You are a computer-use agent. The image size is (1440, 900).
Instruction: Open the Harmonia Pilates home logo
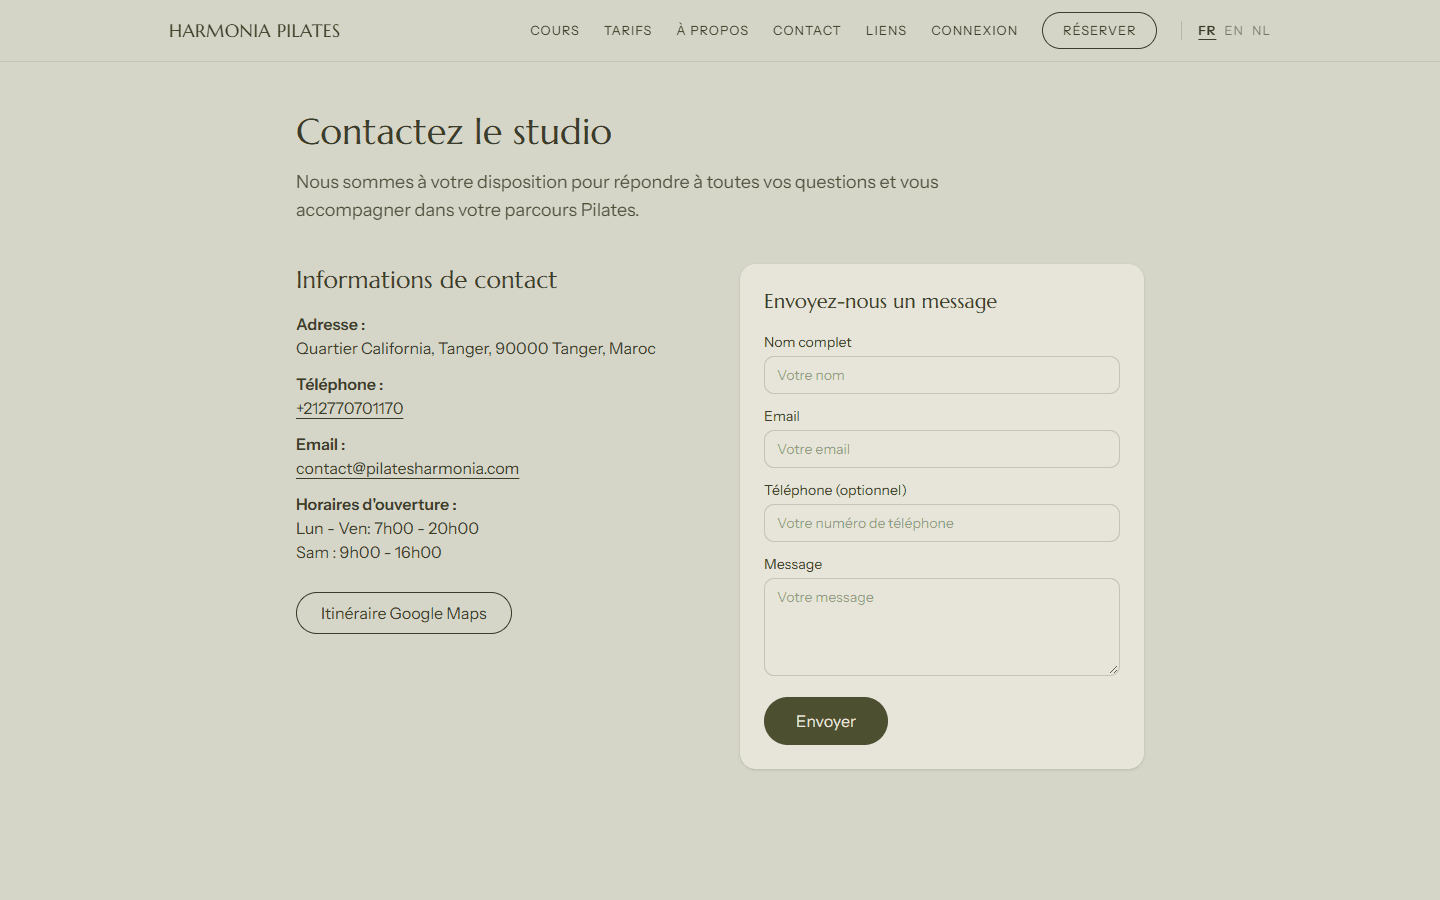tap(254, 31)
